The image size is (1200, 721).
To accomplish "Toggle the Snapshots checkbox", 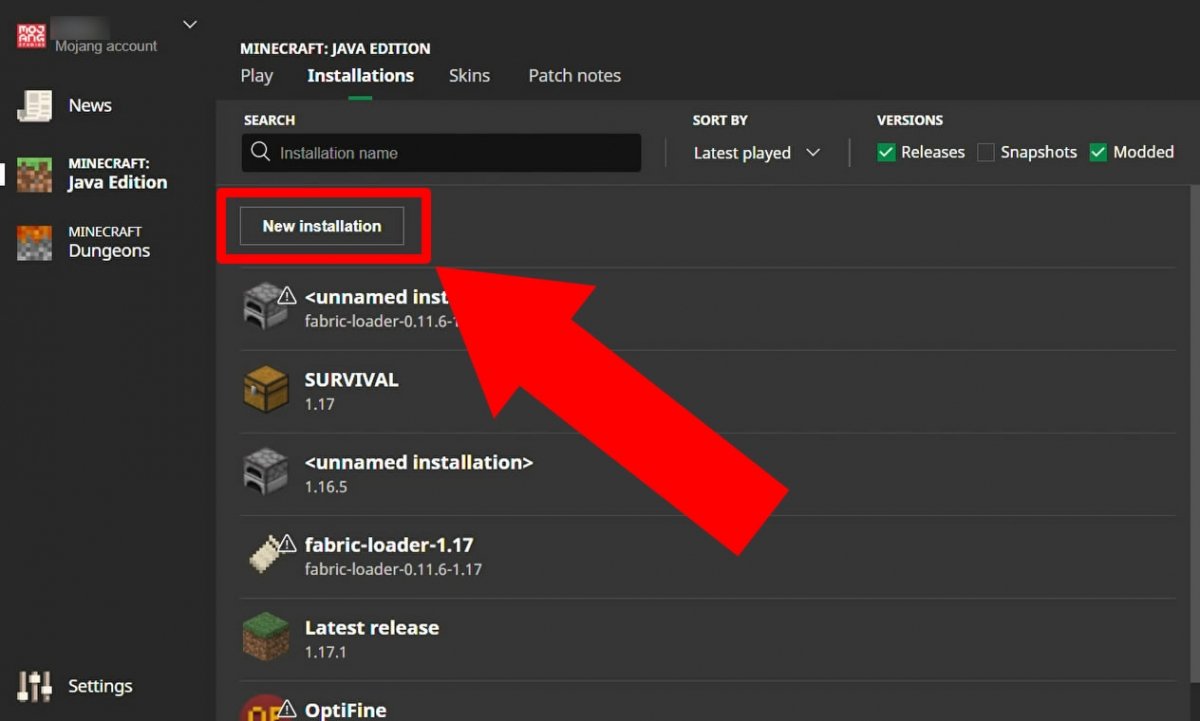I will pos(986,152).
